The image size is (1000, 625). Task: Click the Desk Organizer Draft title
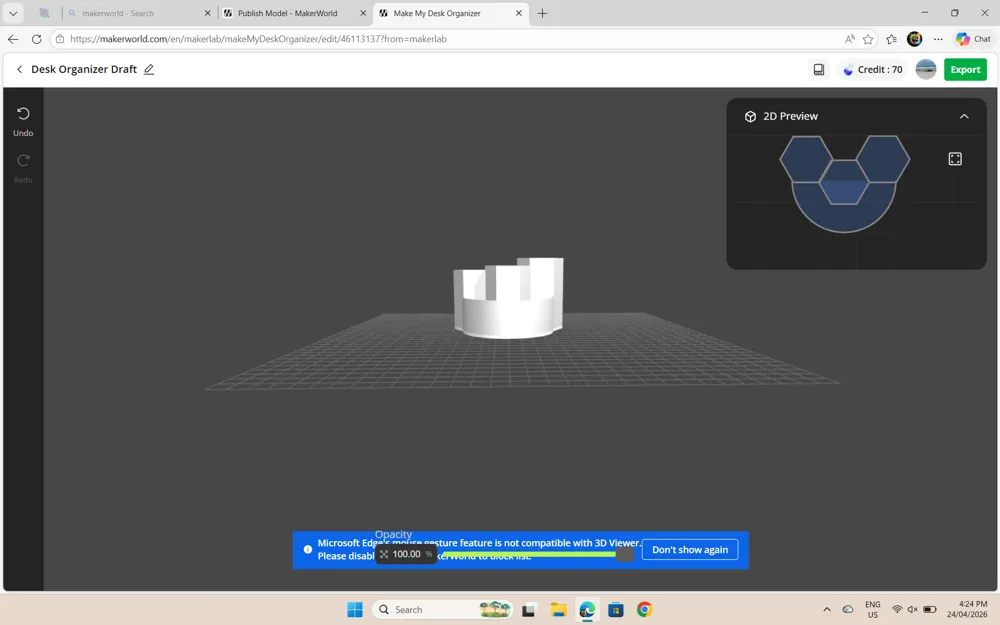tap(84, 69)
